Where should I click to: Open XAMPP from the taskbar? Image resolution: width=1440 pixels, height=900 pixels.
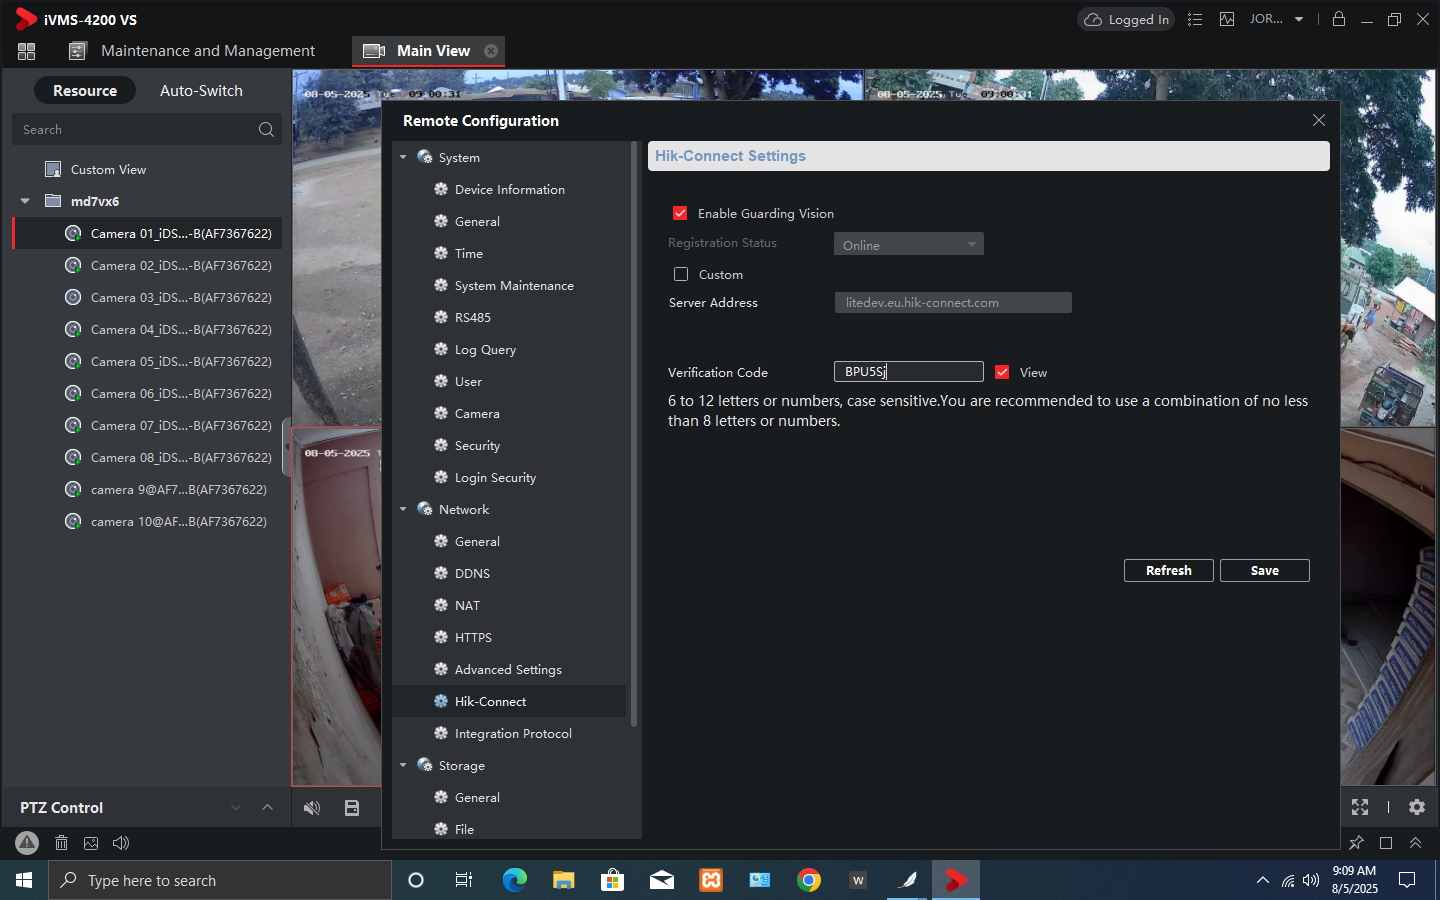pyautogui.click(x=711, y=880)
